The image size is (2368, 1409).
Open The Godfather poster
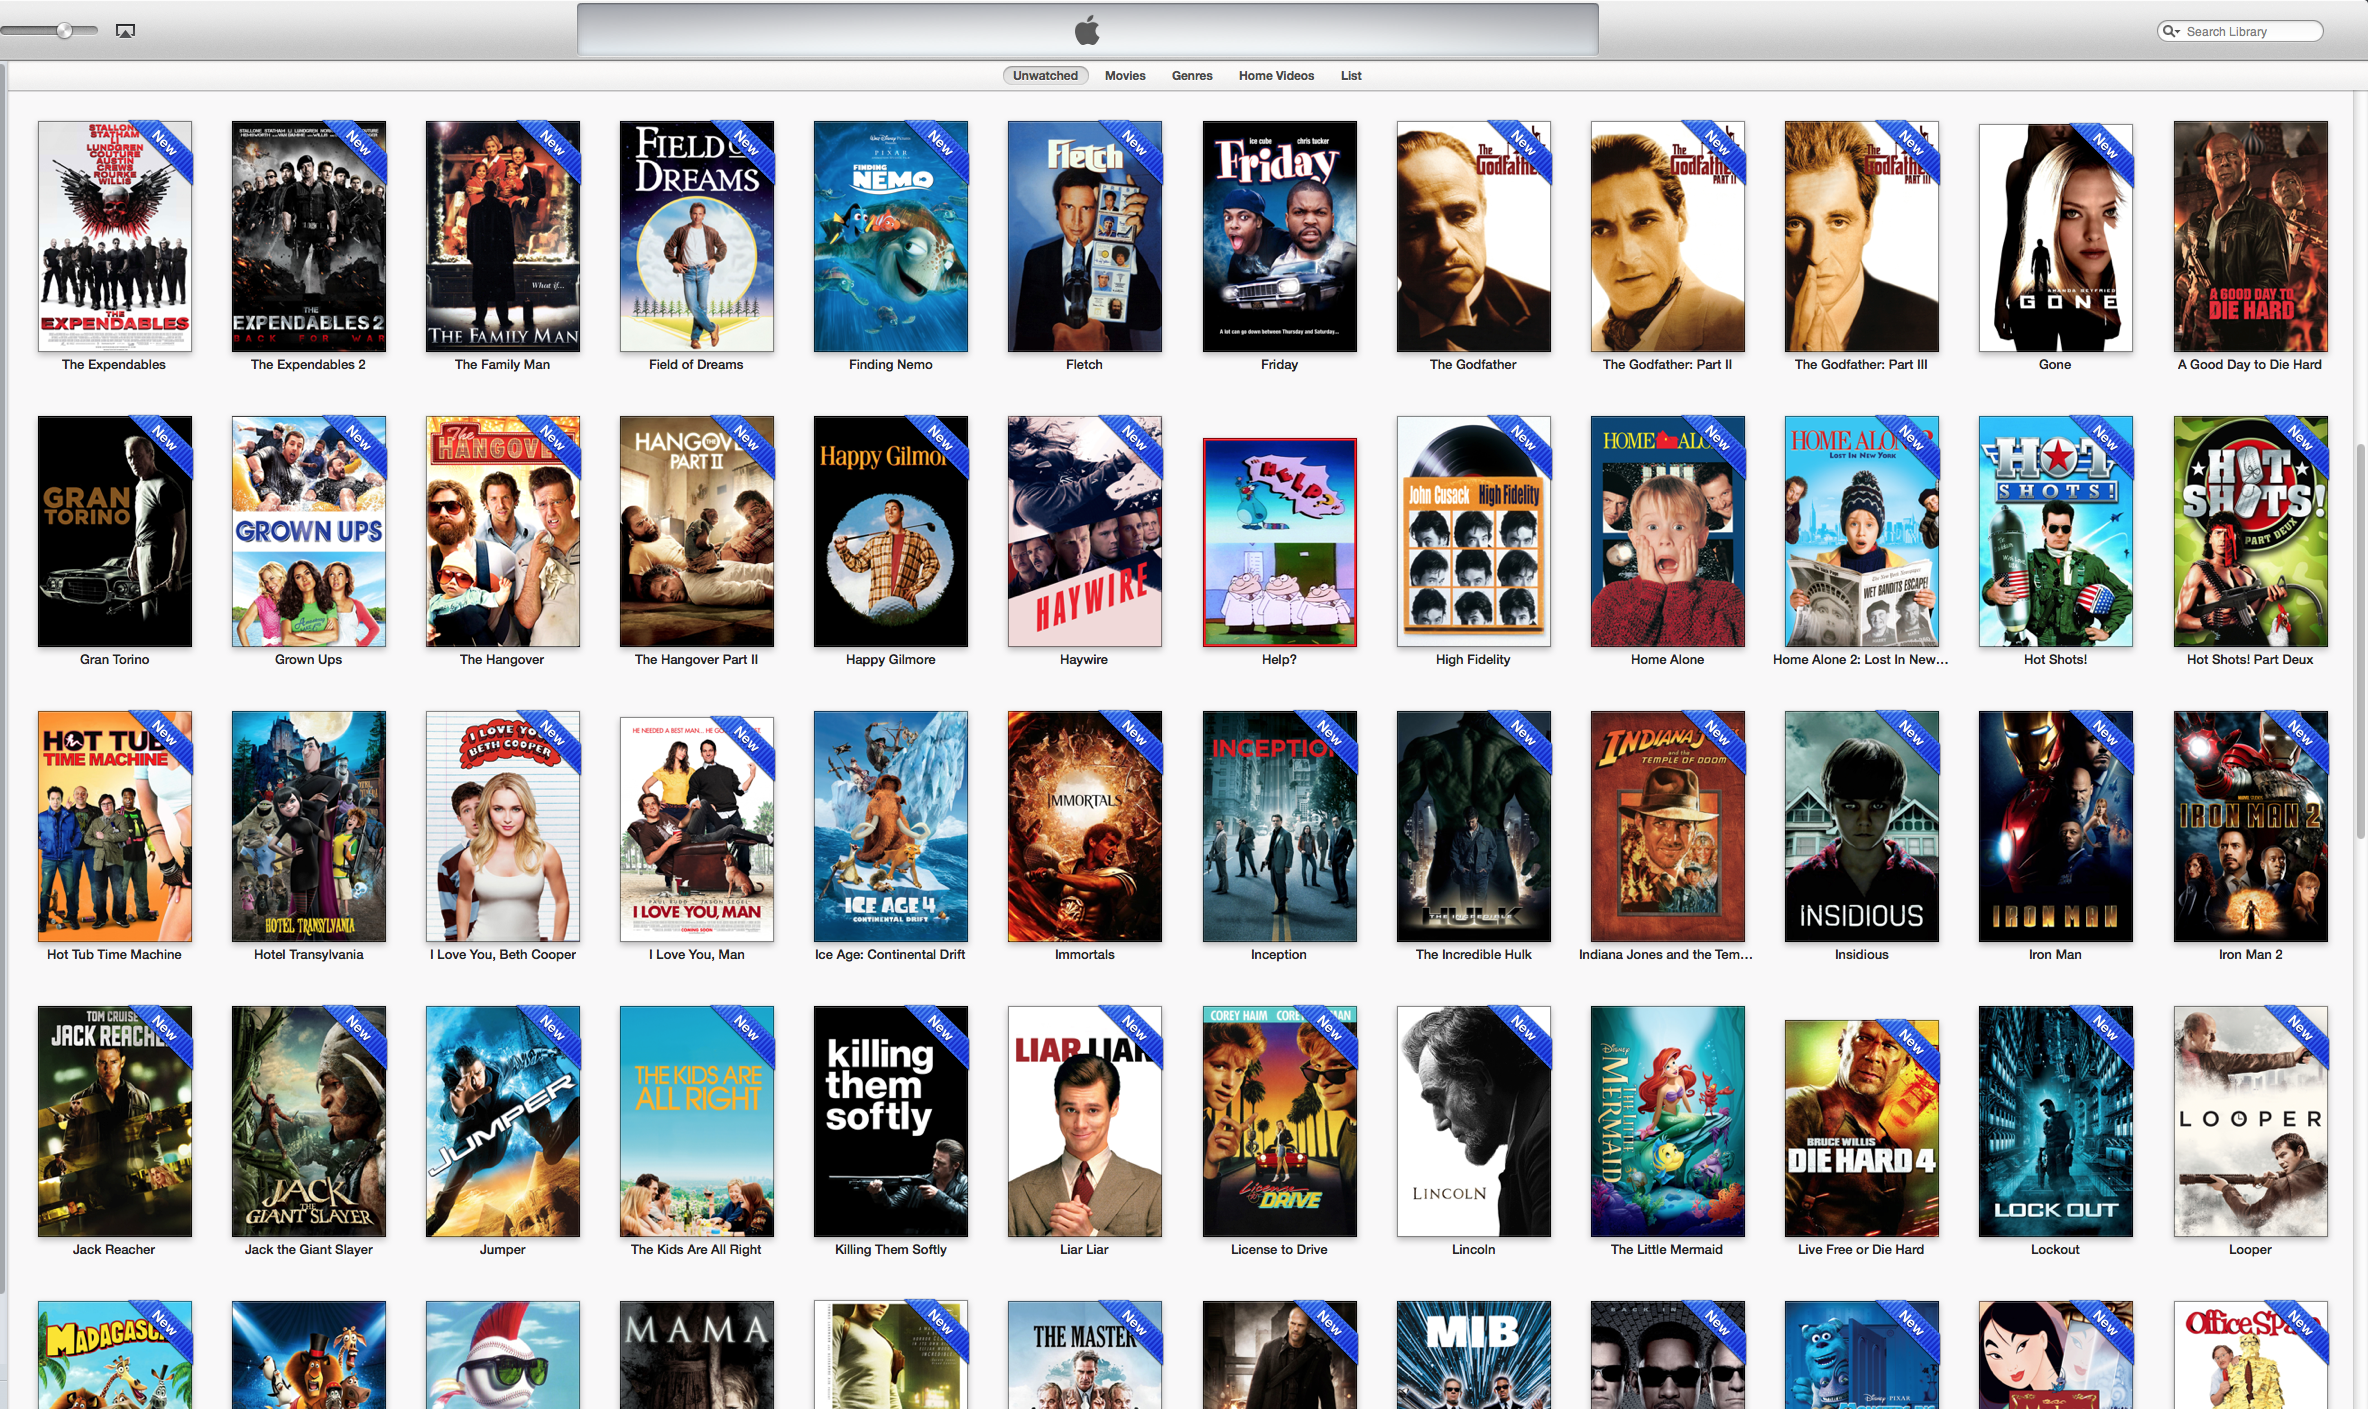(1474, 236)
